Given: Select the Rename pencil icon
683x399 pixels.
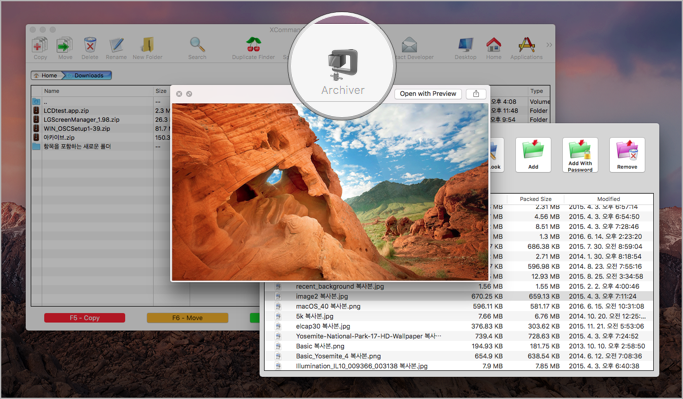Looking at the screenshot, I should (x=116, y=45).
